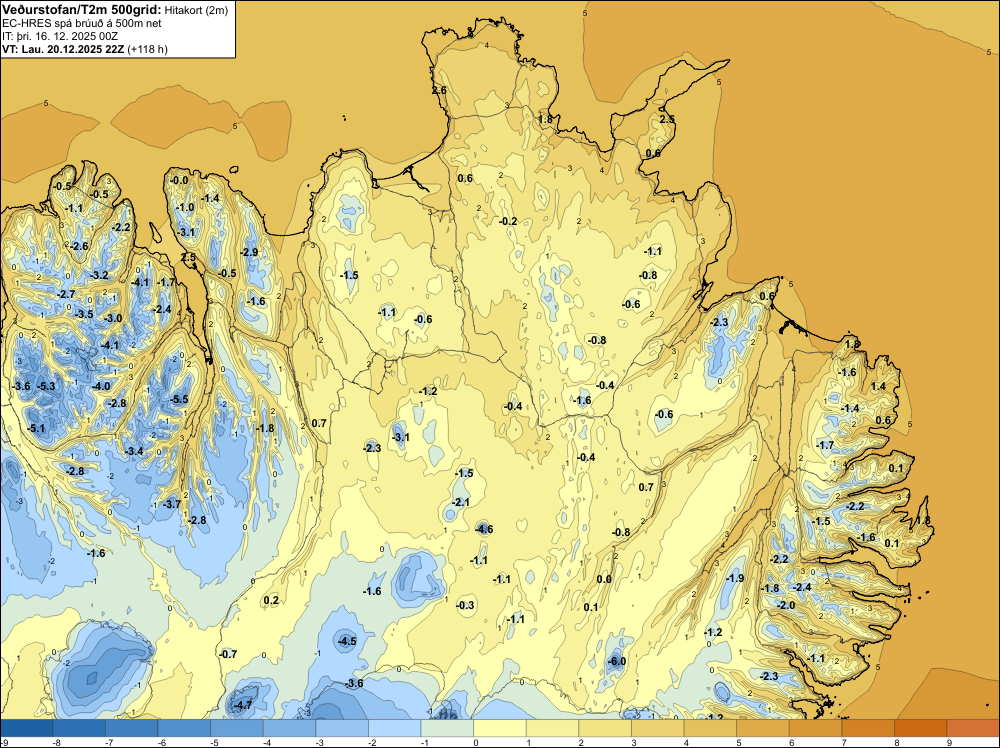Click the '-5.1' temperature value on the map

click(x=36, y=428)
